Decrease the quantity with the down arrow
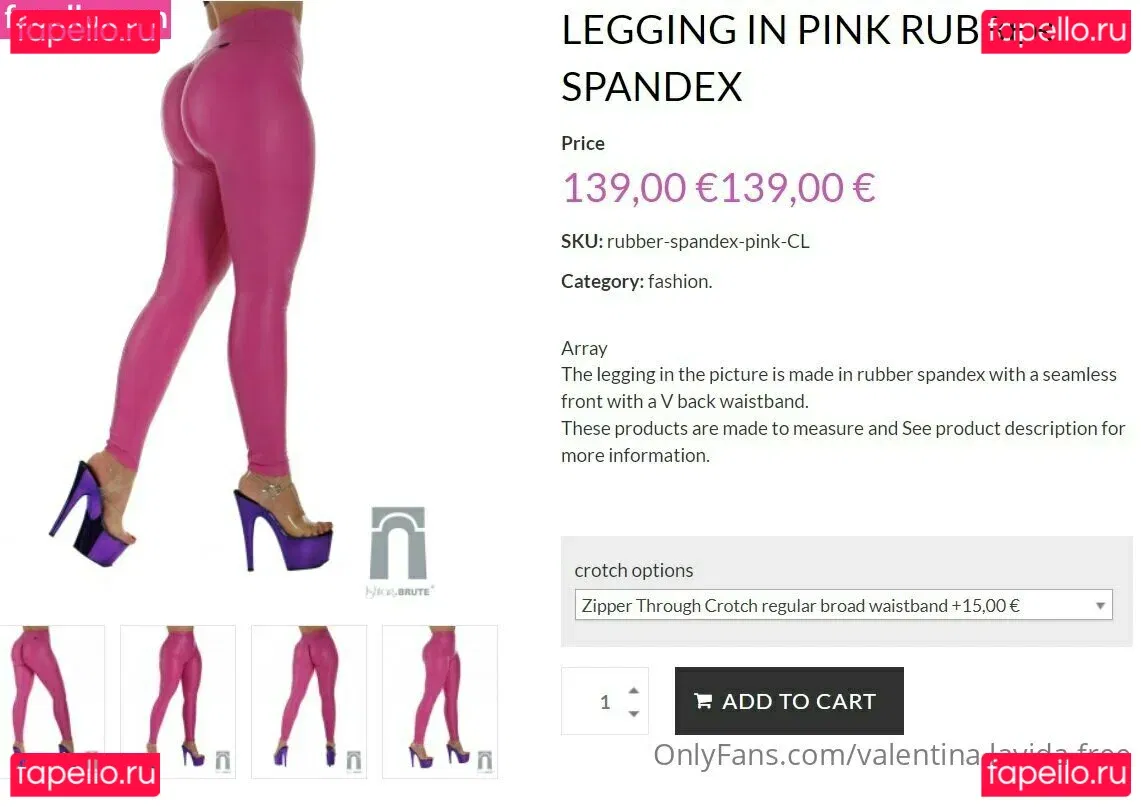 [x=634, y=713]
